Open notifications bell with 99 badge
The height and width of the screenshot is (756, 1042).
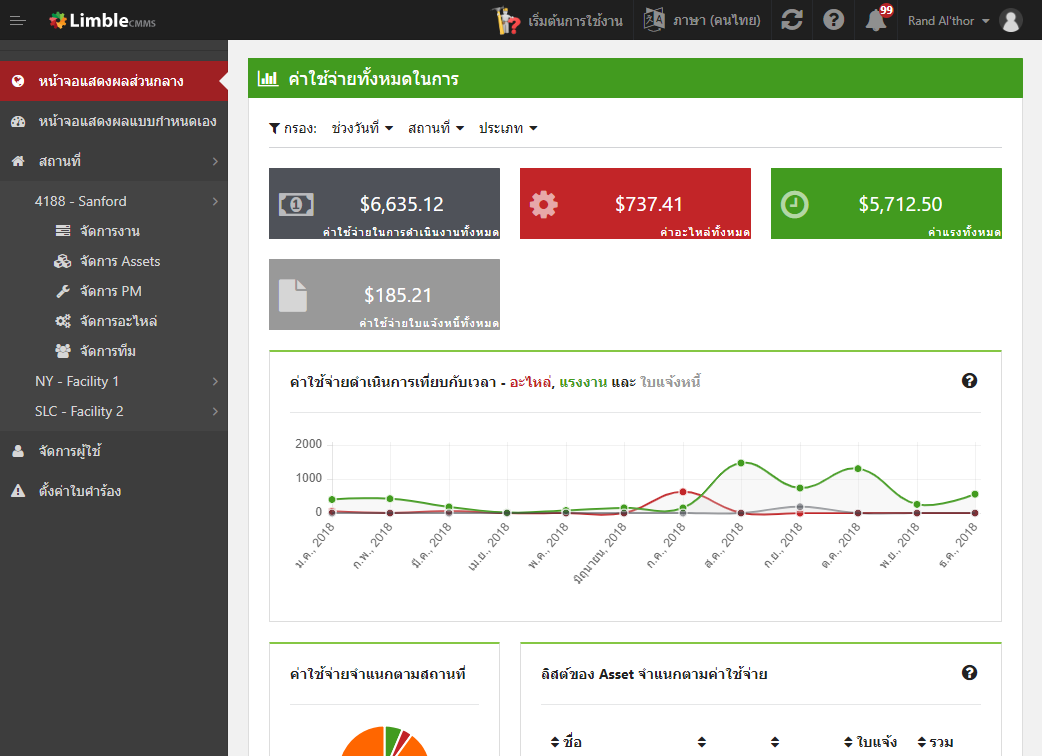(x=877, y=19)
